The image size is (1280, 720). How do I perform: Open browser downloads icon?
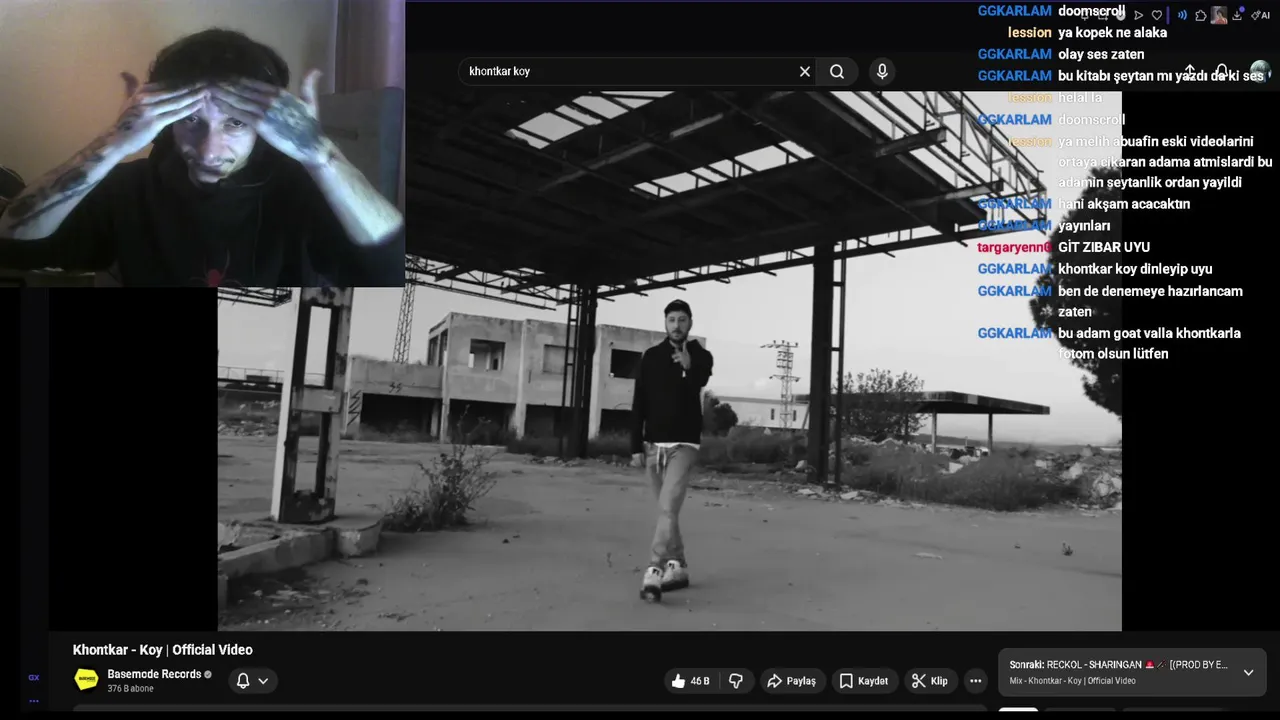click(x=1237, y=15)
